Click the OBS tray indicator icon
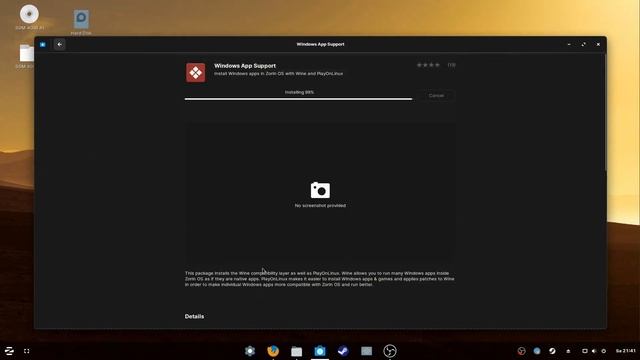This screenshot has width=640, height=360. pyautogui.click(x=521, y=351)
